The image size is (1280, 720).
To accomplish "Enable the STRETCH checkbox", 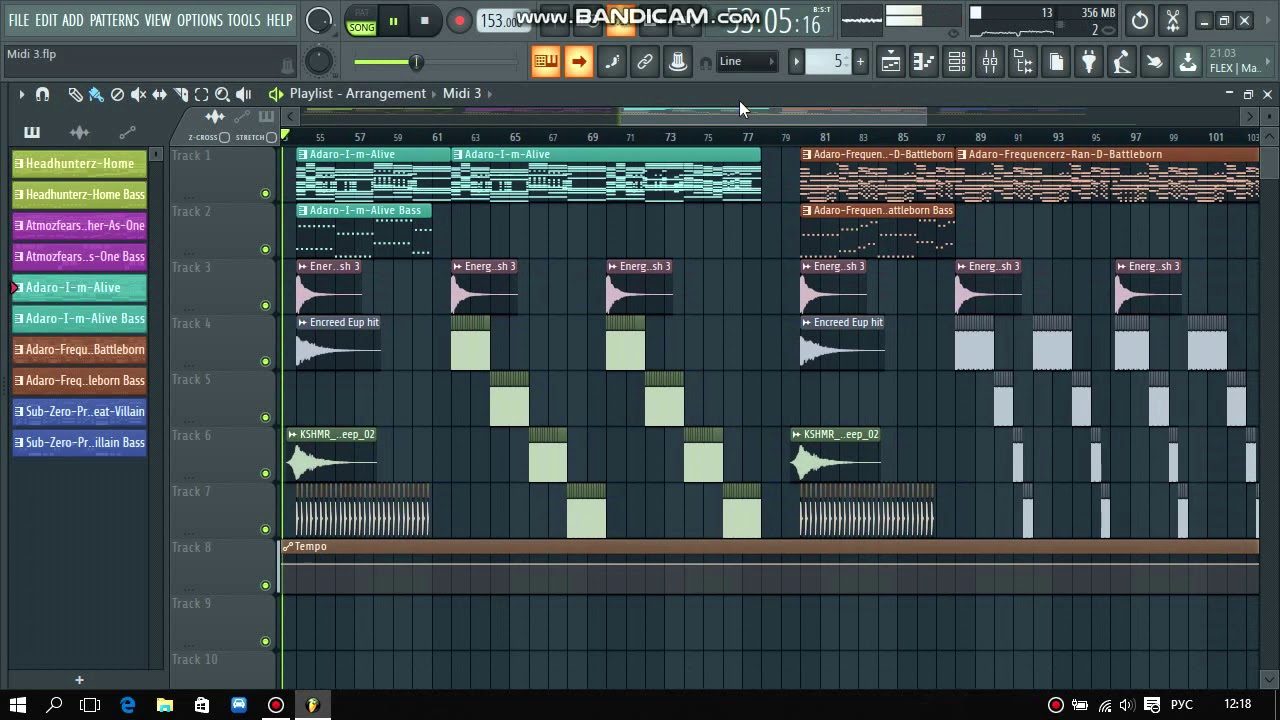I will 271,137.
